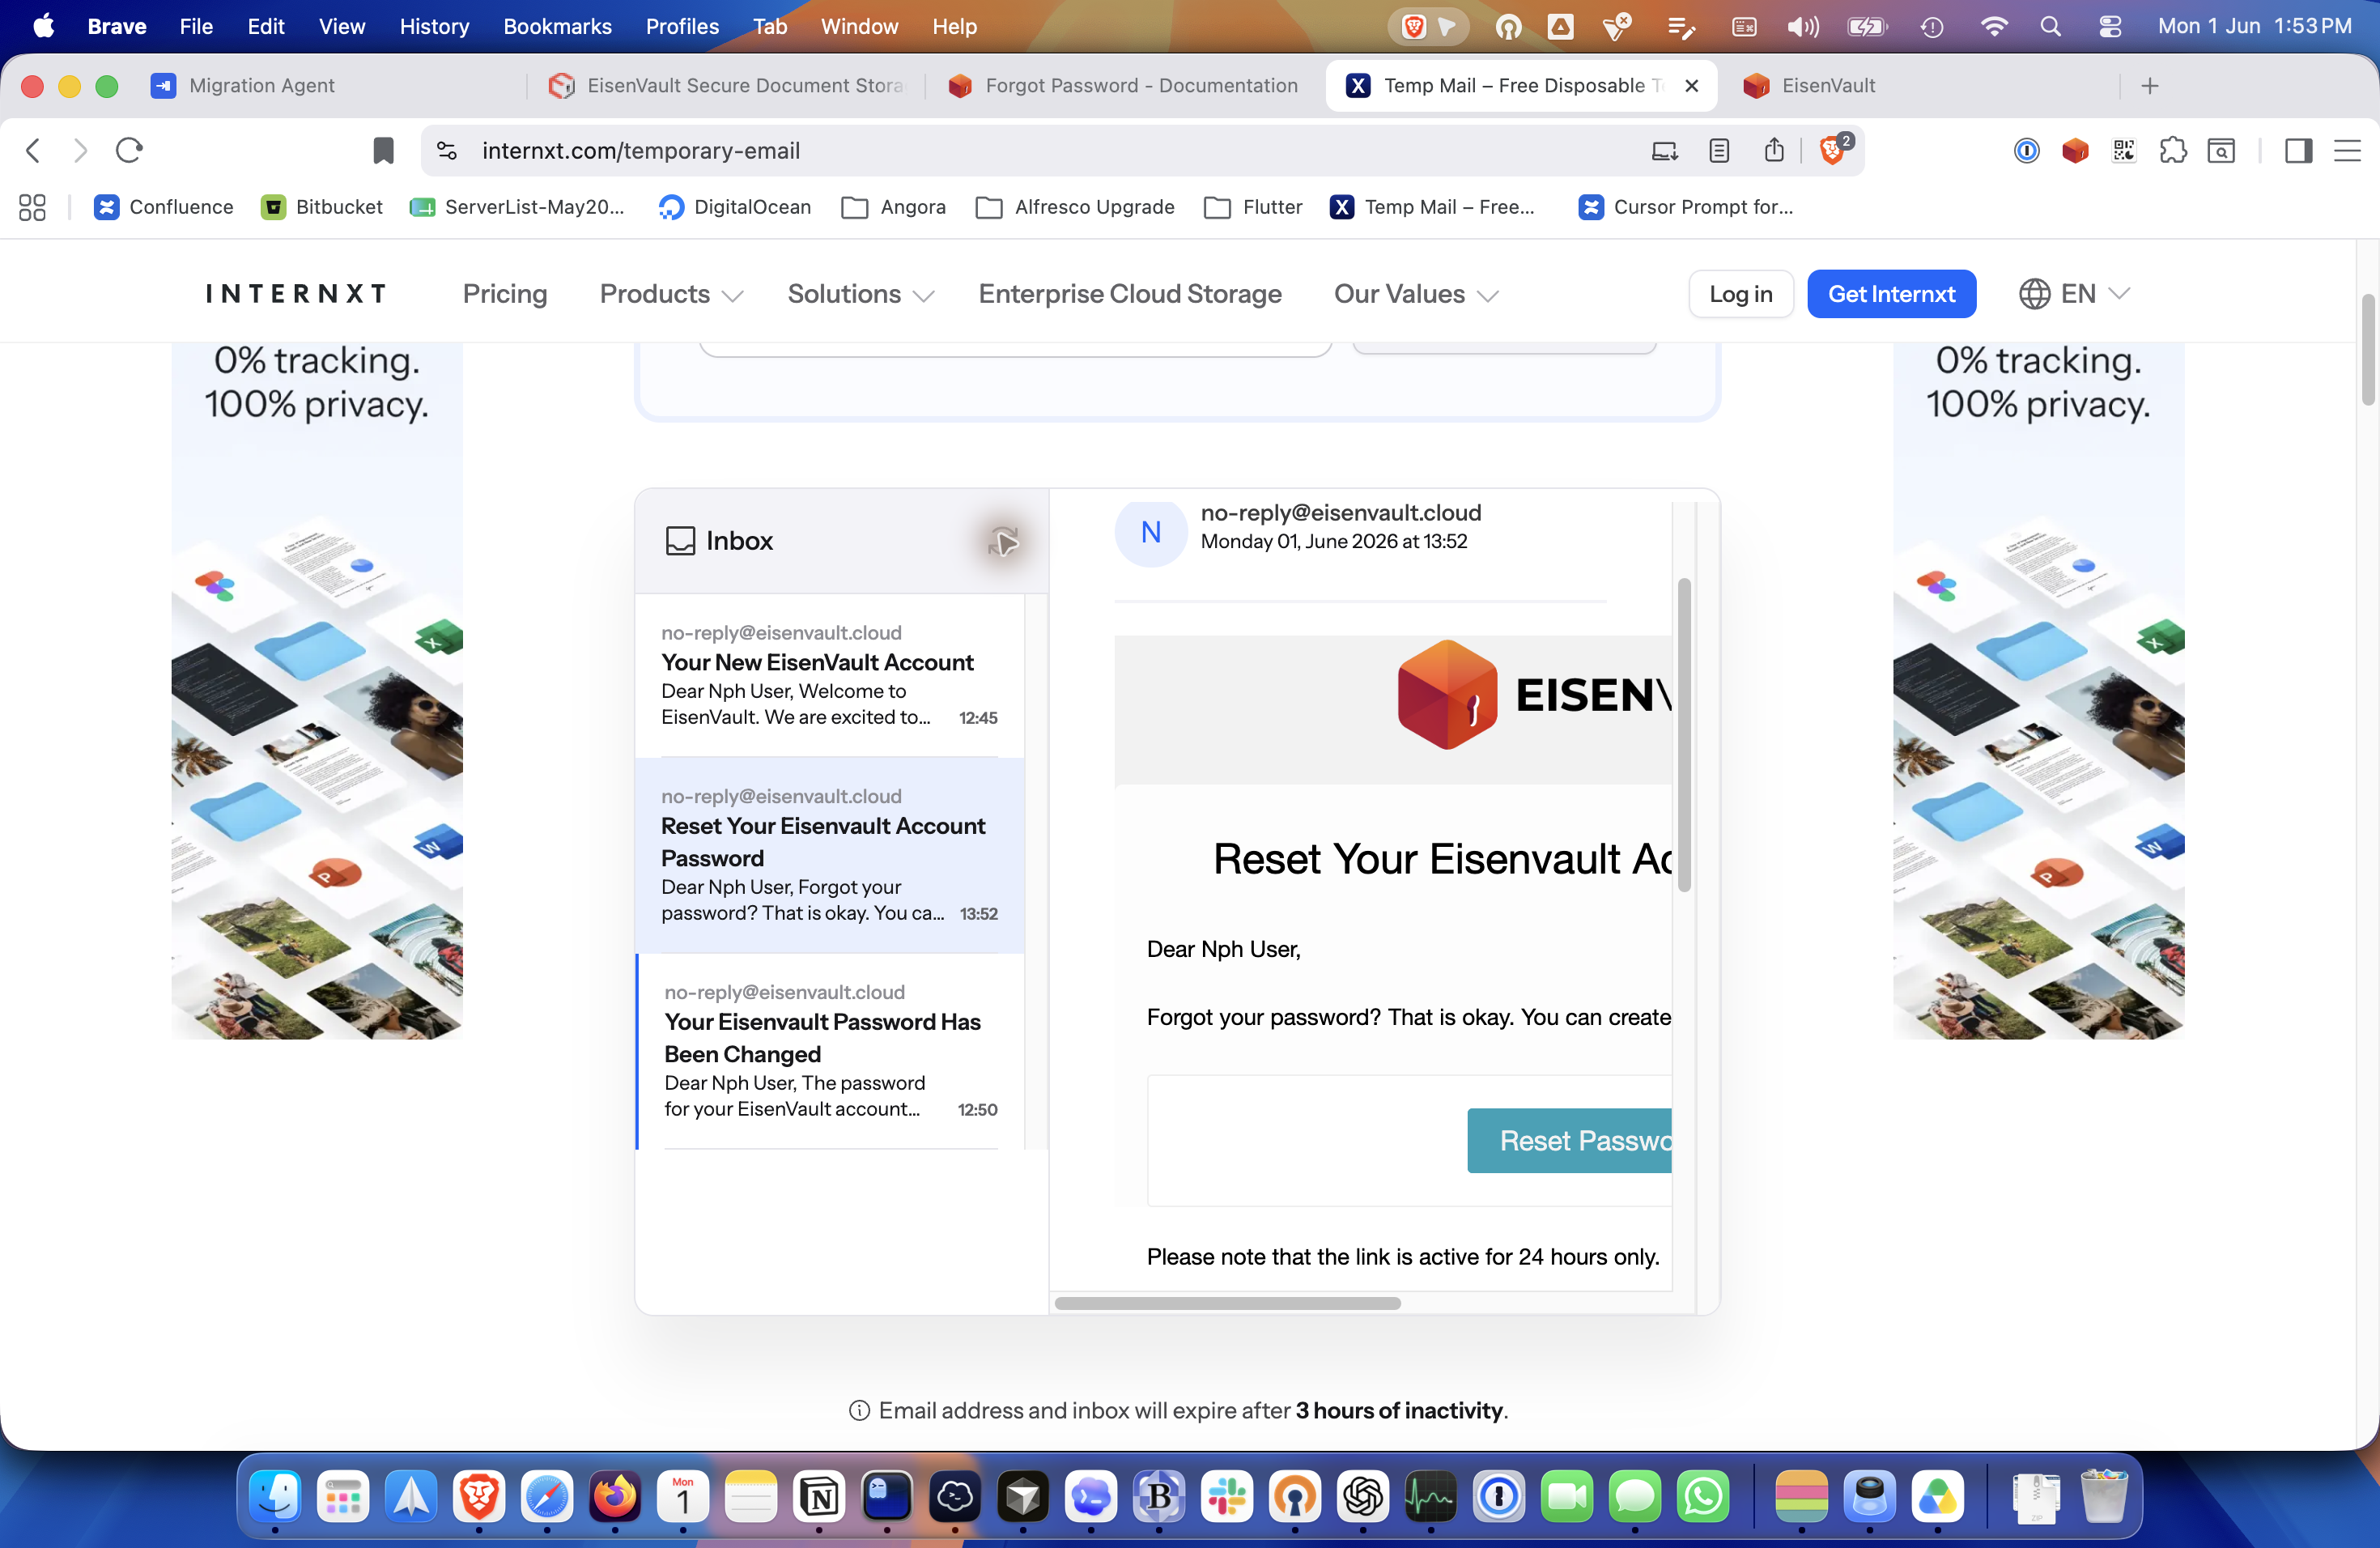Close the Temp Mail tab
The width and height of the screenshot is (2380, 1548).
[x=1691, y=86]
